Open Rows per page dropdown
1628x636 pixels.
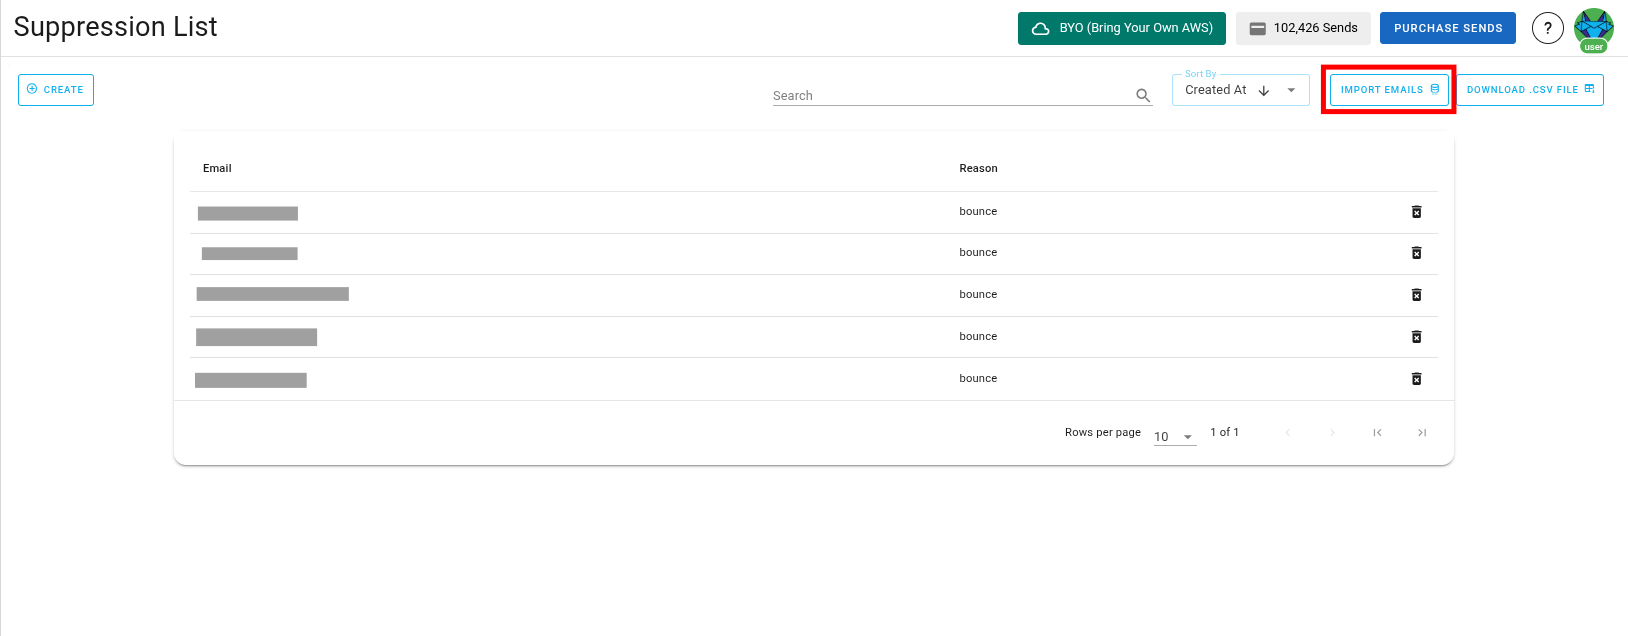pyautogui.click(x=1175, y=436)
